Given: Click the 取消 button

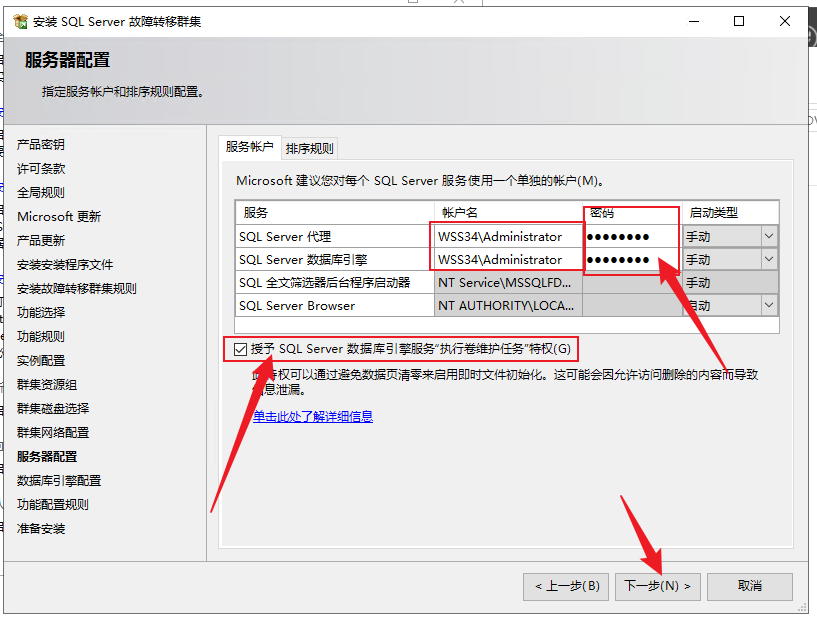Looking at the screenshot, I should [x=750, y=586].
